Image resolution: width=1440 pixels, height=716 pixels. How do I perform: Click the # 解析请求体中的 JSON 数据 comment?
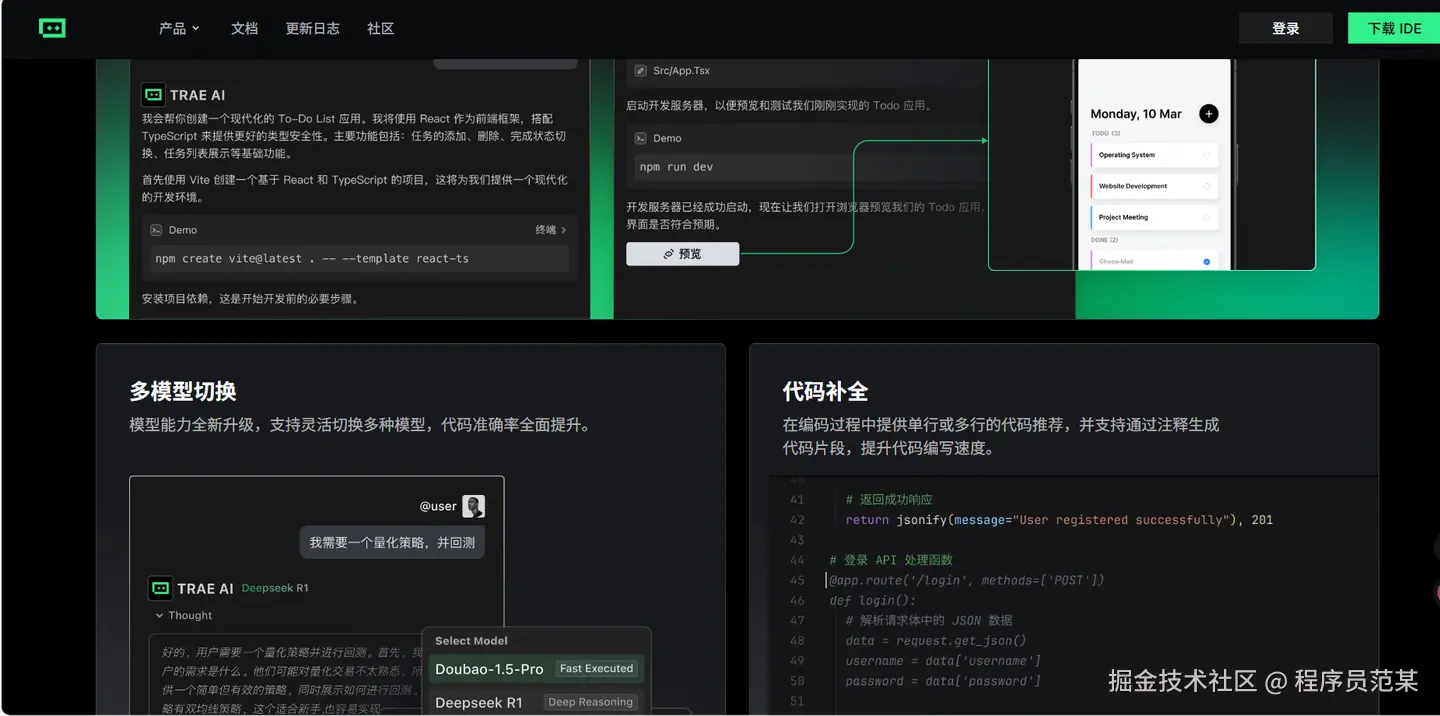click(929, 621)
